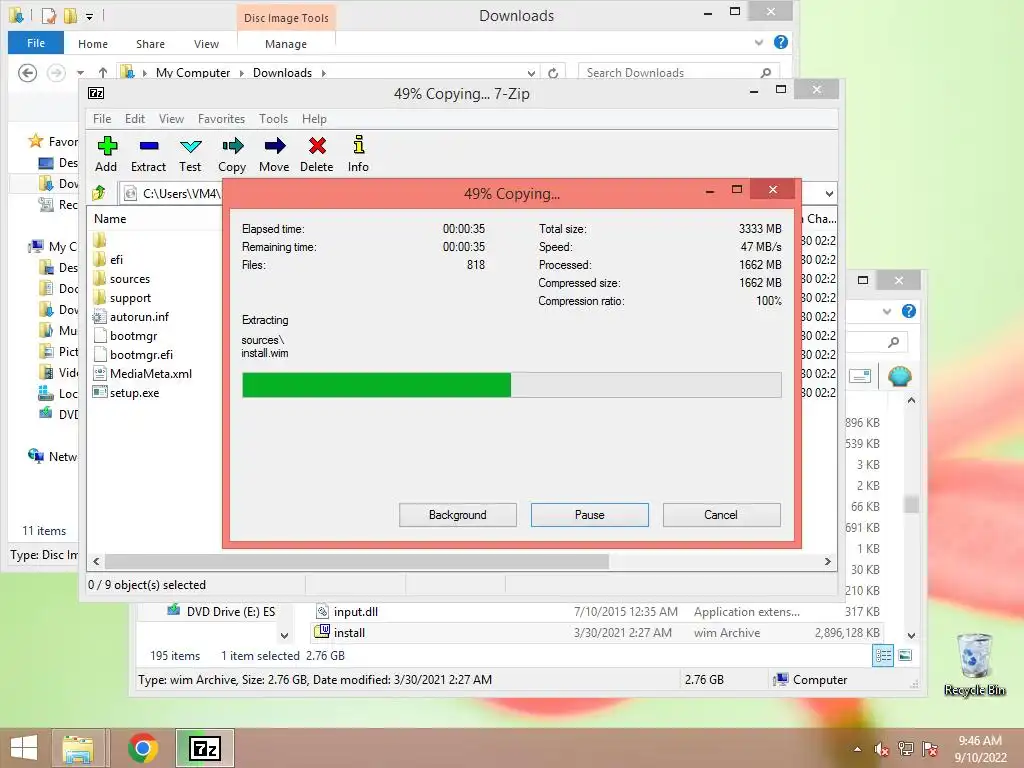1024x768 pixels.
Task: Select setup.exe in 7-Zip file list
Action: (x=134, y=392)
